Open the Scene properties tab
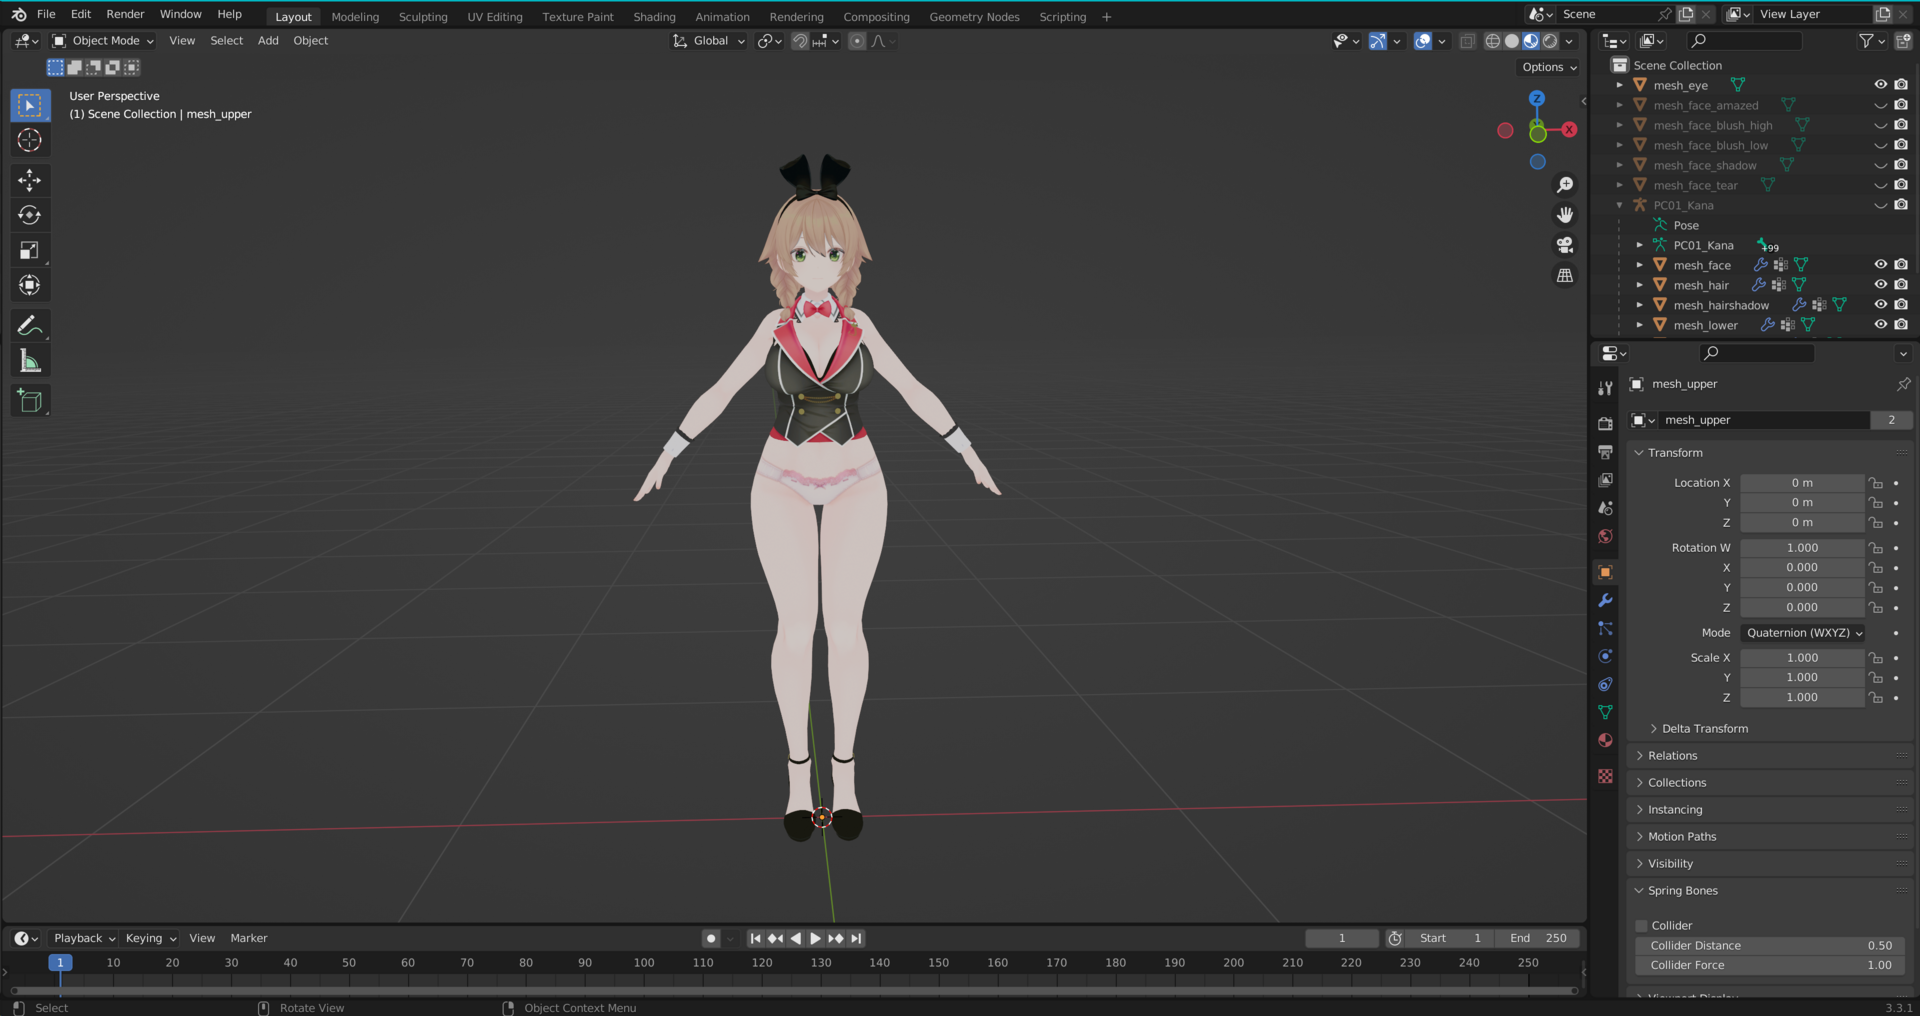 (x=1605, y=508)
